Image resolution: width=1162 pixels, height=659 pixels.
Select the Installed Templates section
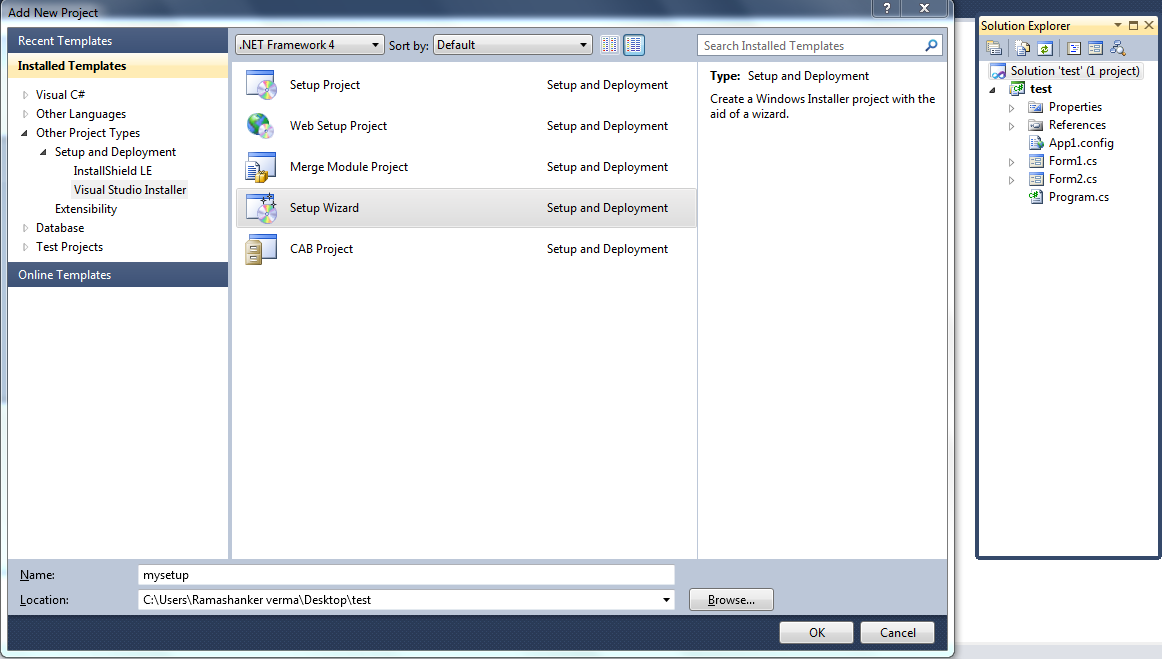[x=72, y=65]
